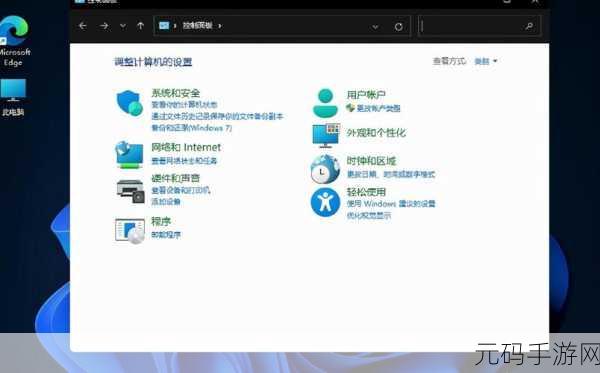Expand the chevron before the Control Panel breadcrumb

pyautogui.click(x=175, y=26)
